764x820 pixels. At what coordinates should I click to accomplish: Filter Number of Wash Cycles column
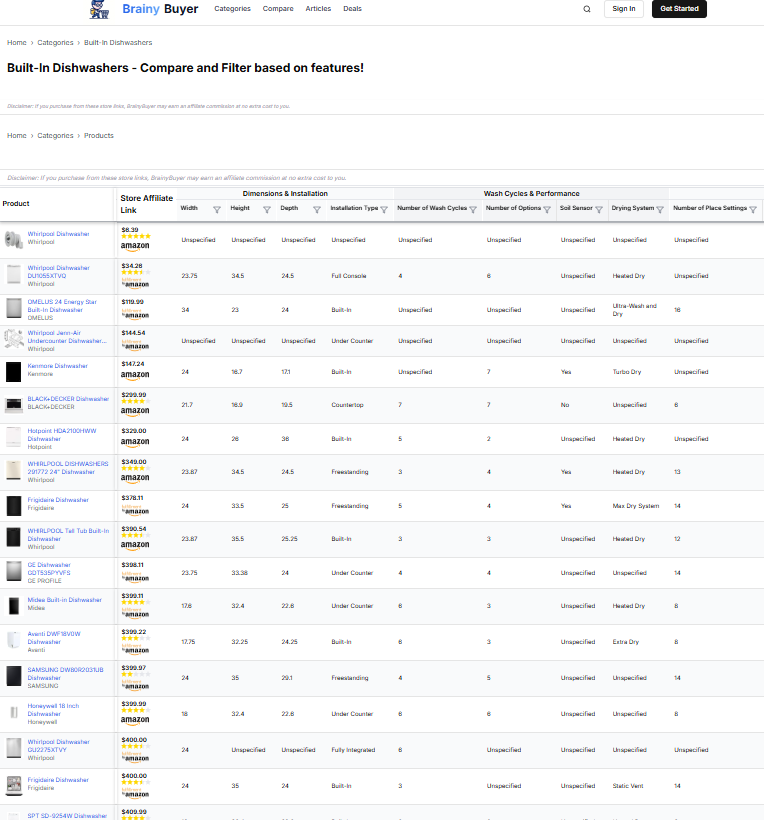point(473,210)
